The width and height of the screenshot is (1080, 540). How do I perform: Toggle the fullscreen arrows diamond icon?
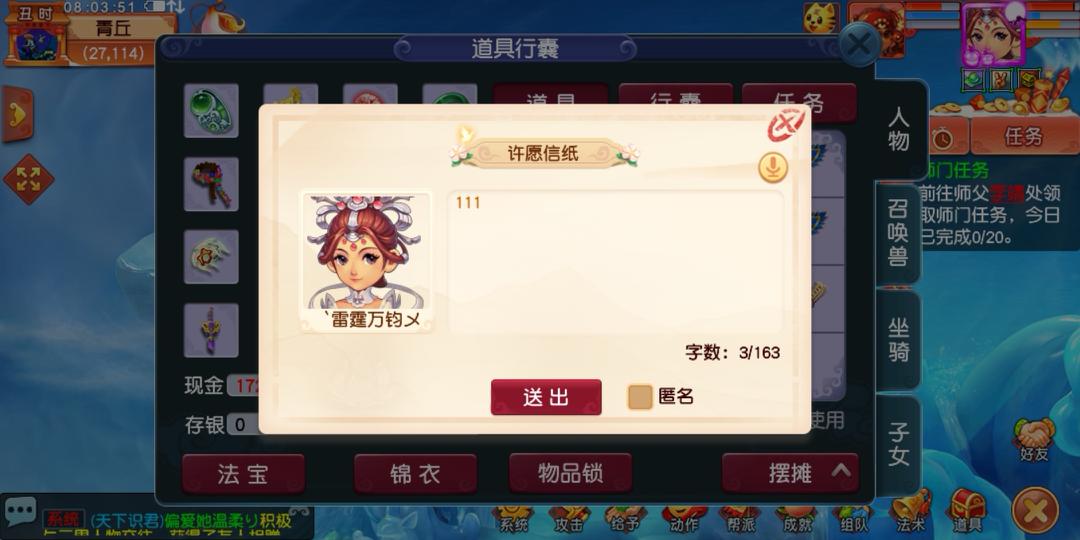[29, 178]
